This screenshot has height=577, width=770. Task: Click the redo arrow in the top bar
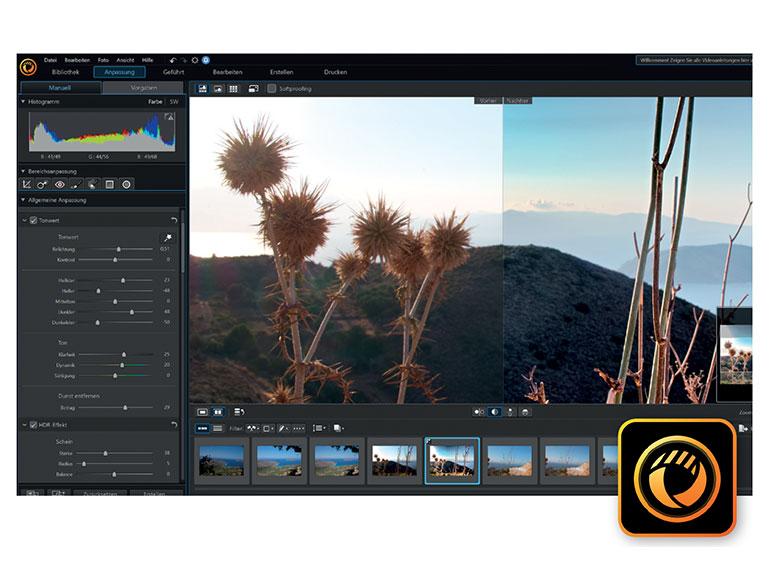coord(184,60)
